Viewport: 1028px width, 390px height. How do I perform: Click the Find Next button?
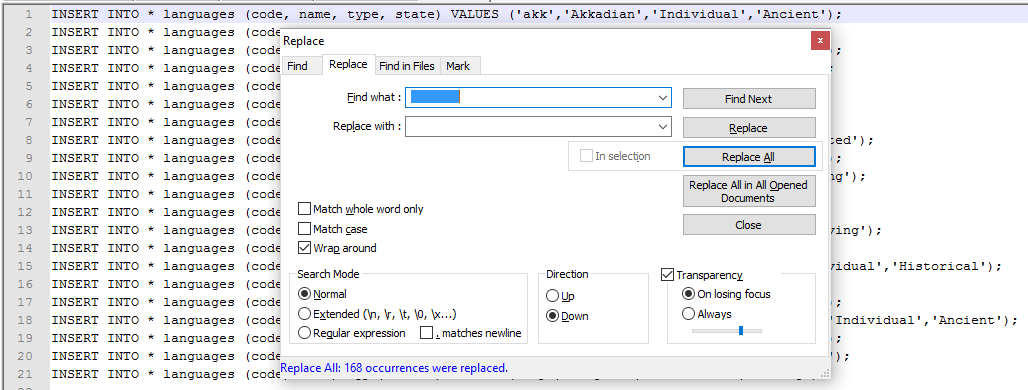click(749, 99)
